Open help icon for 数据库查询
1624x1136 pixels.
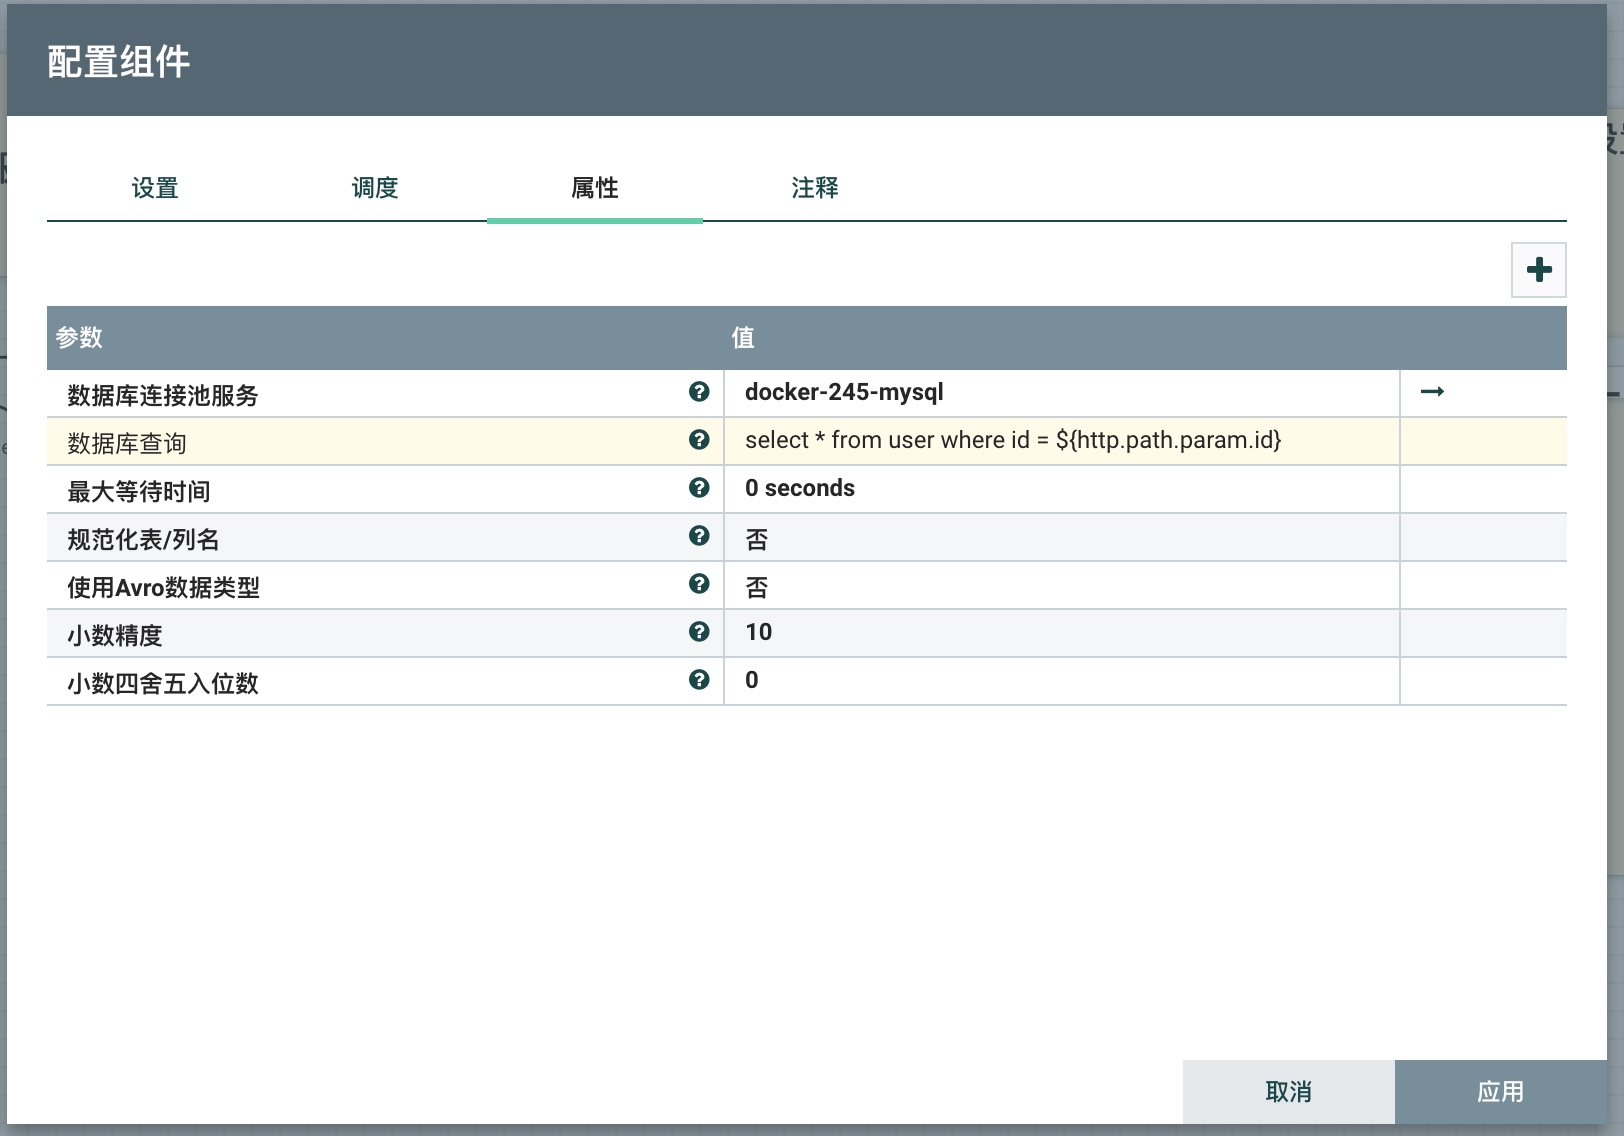click(x=699, y=440)
